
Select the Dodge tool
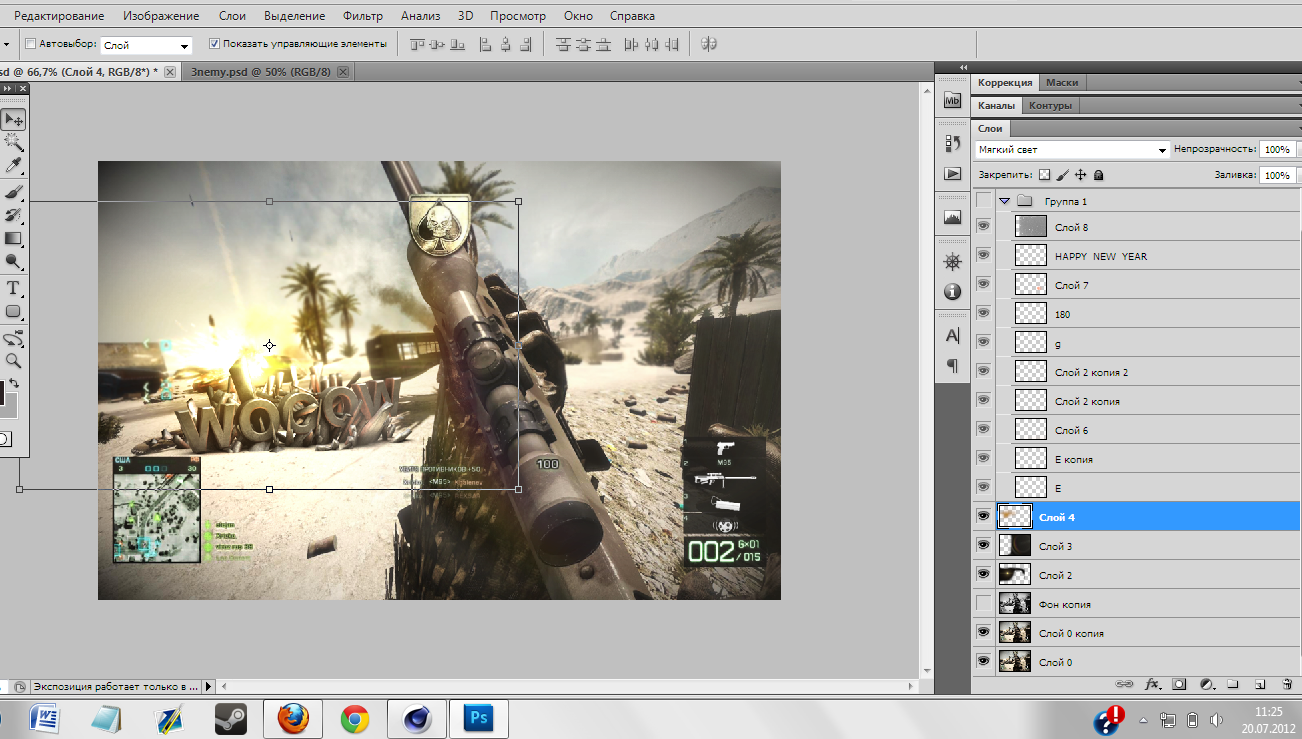14,261
